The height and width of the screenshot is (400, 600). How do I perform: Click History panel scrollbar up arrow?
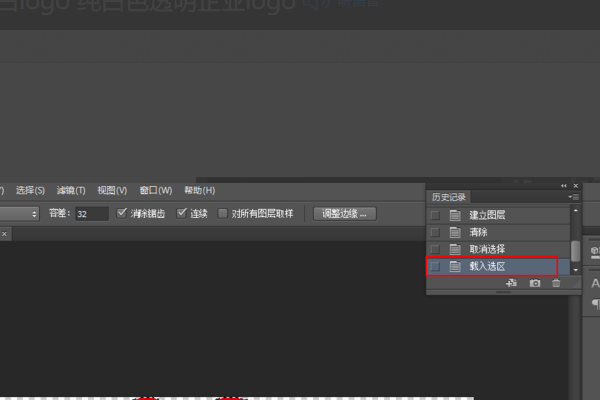pyautogui.click(x=576, y=211)
